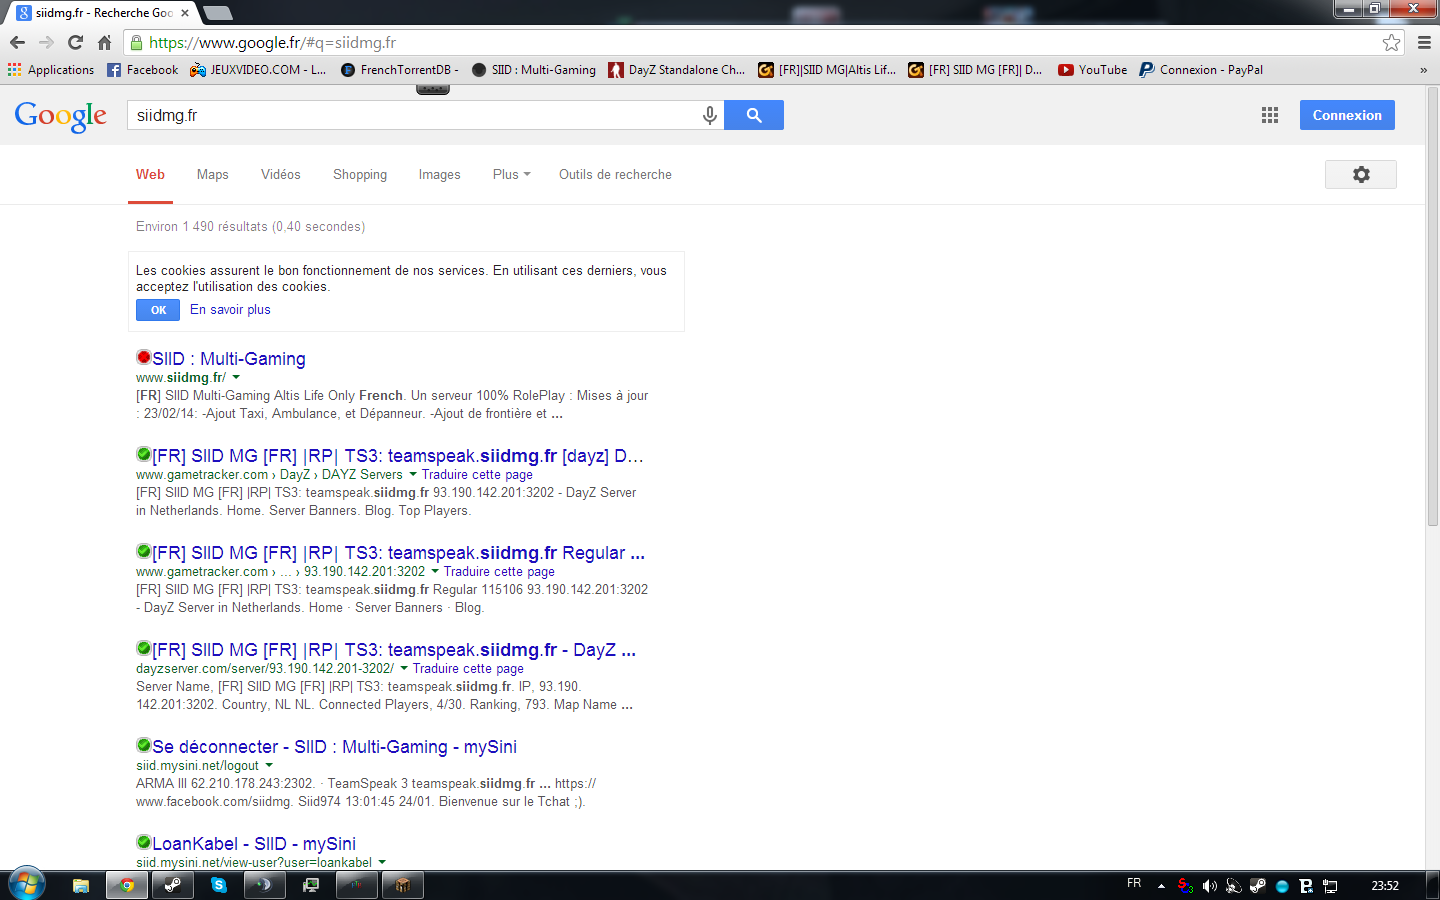
Task: Translate the dayzserver.com result page
Action: click(468, 669)
